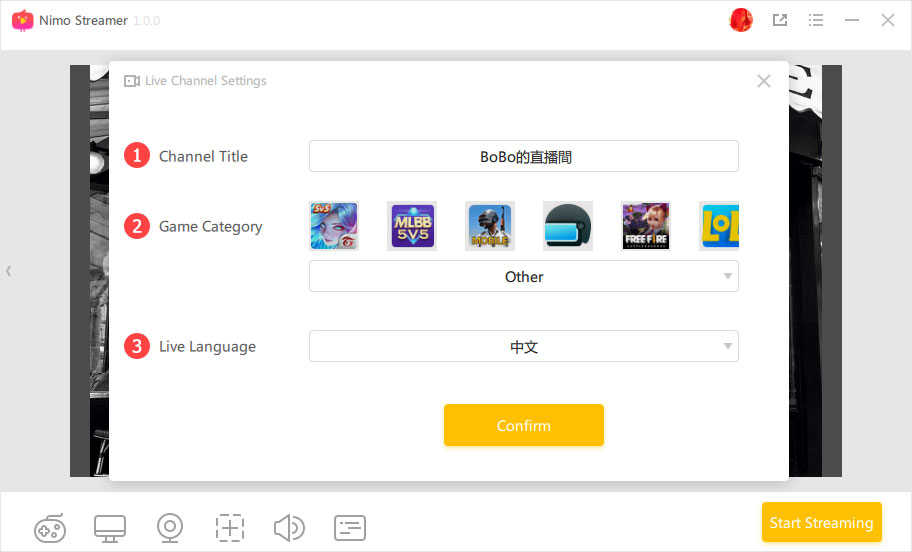Select the region capture crosshair icon

(x=230, y=527)
